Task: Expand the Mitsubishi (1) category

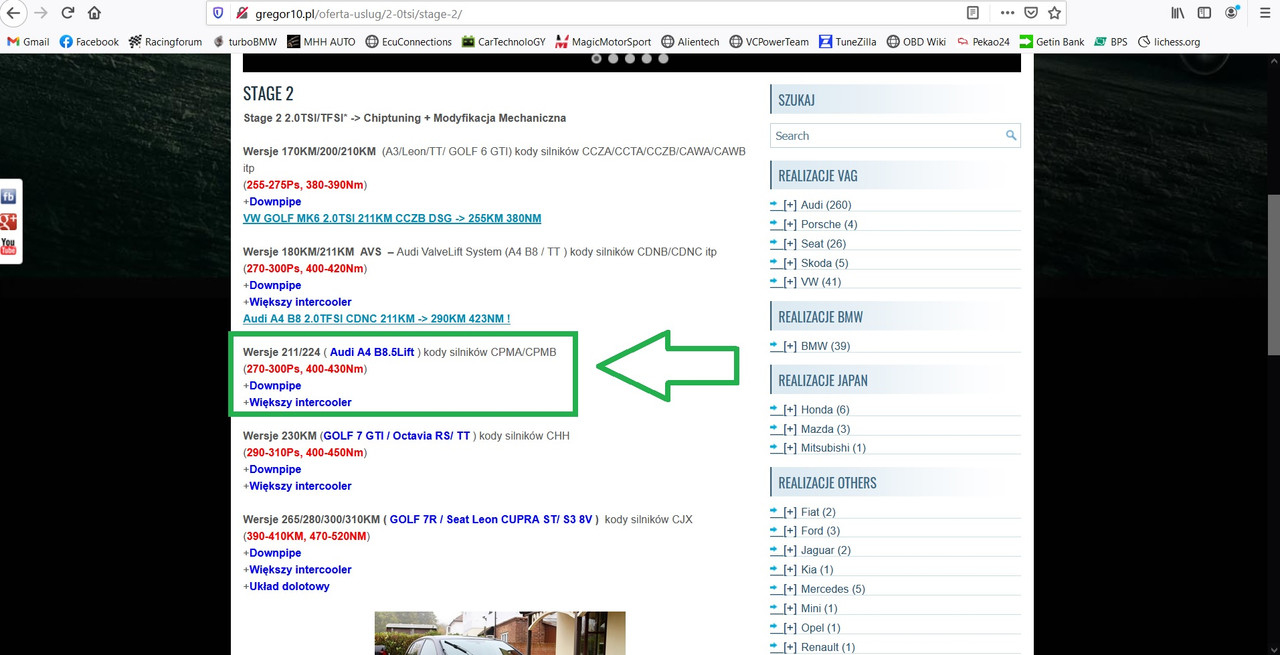Action: 790,448
